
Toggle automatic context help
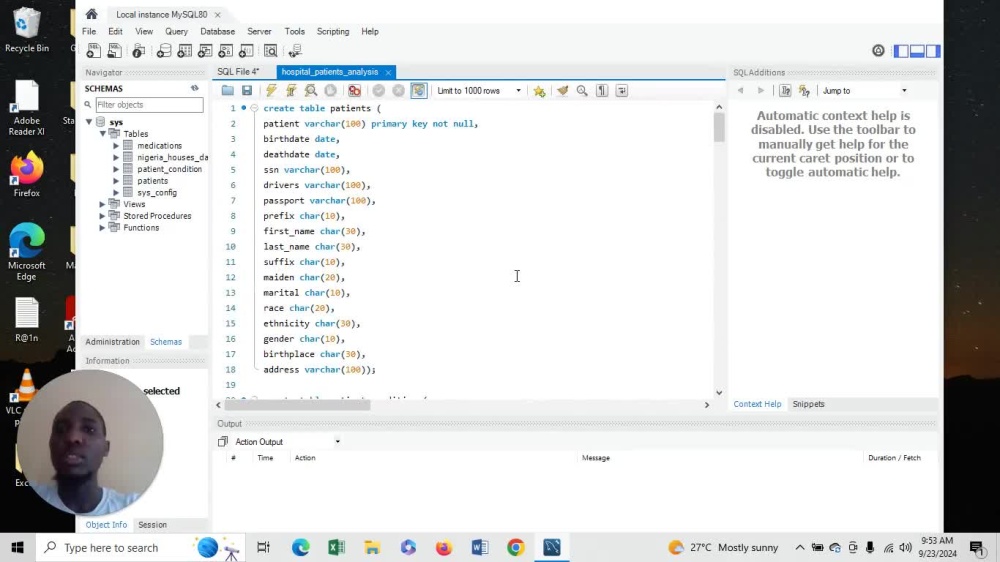(804, 91)
